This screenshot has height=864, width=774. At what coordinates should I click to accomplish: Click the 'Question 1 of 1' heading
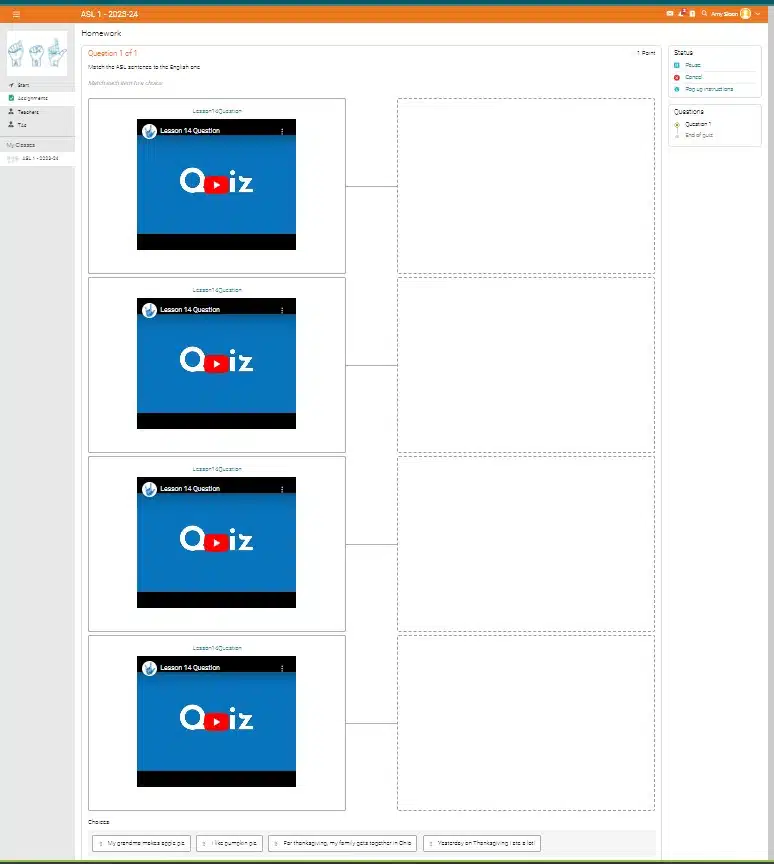(112, 53)
